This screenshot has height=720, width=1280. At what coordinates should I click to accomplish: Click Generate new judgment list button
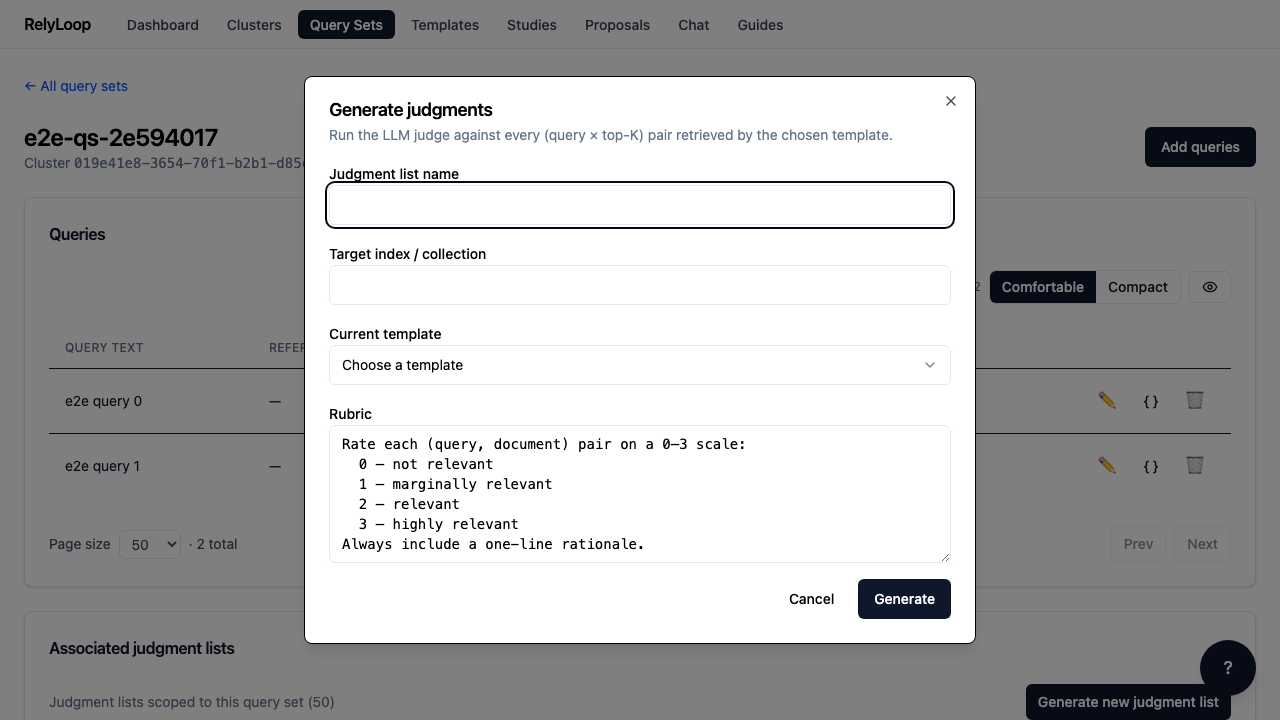coord(1128,702)
